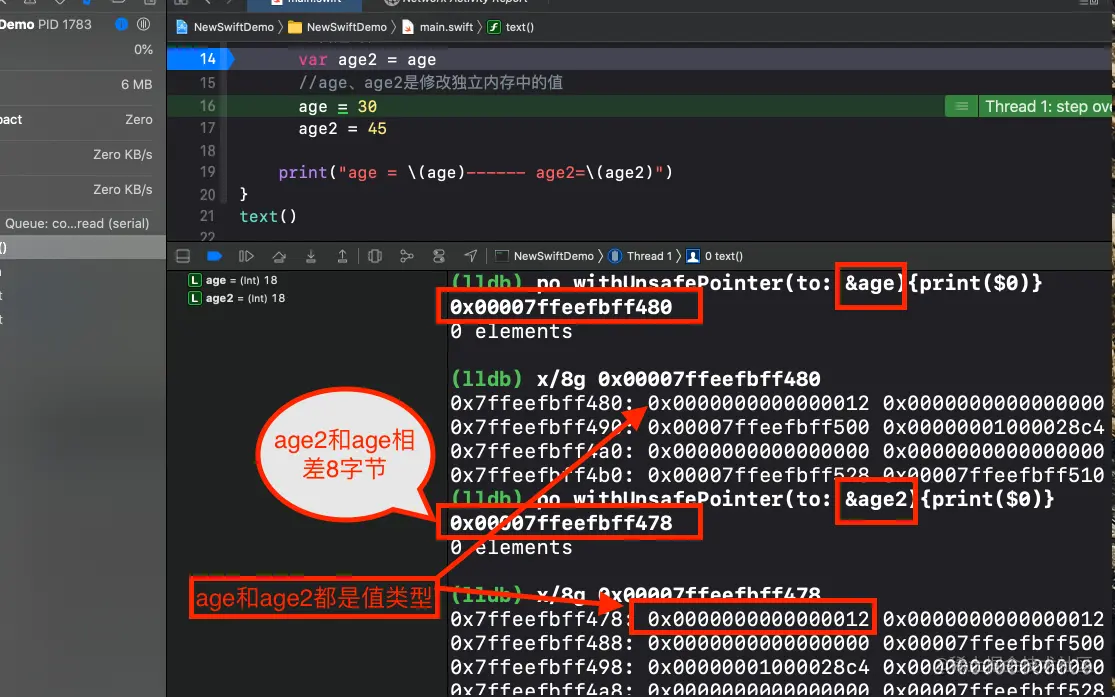This screenshot has height=697, width=1115.
Task: Select the Energy Impact row showing Zero
Action: point(82,119)
